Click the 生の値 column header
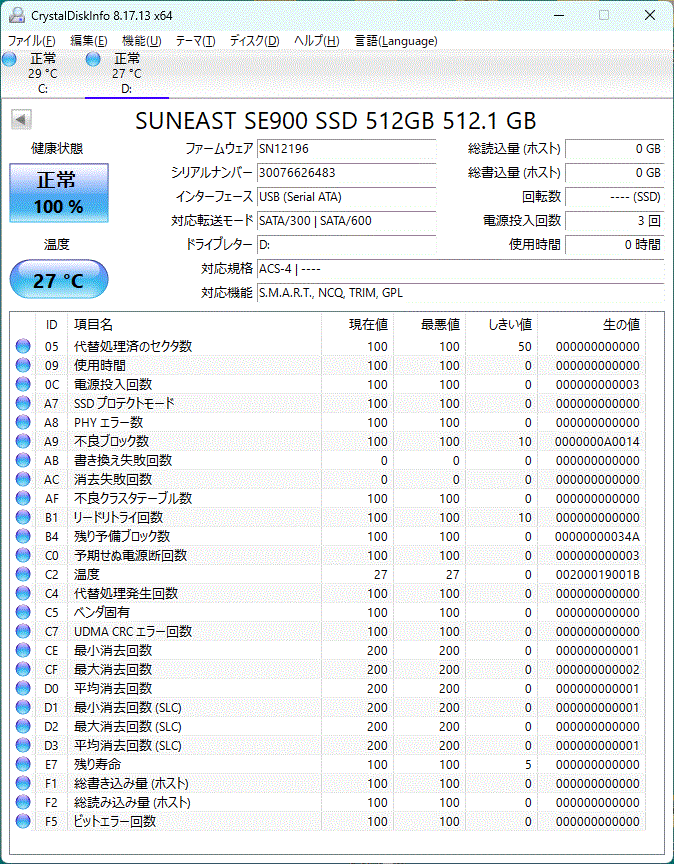The width and height of the screenshot is (674, 864). (620, 324)
